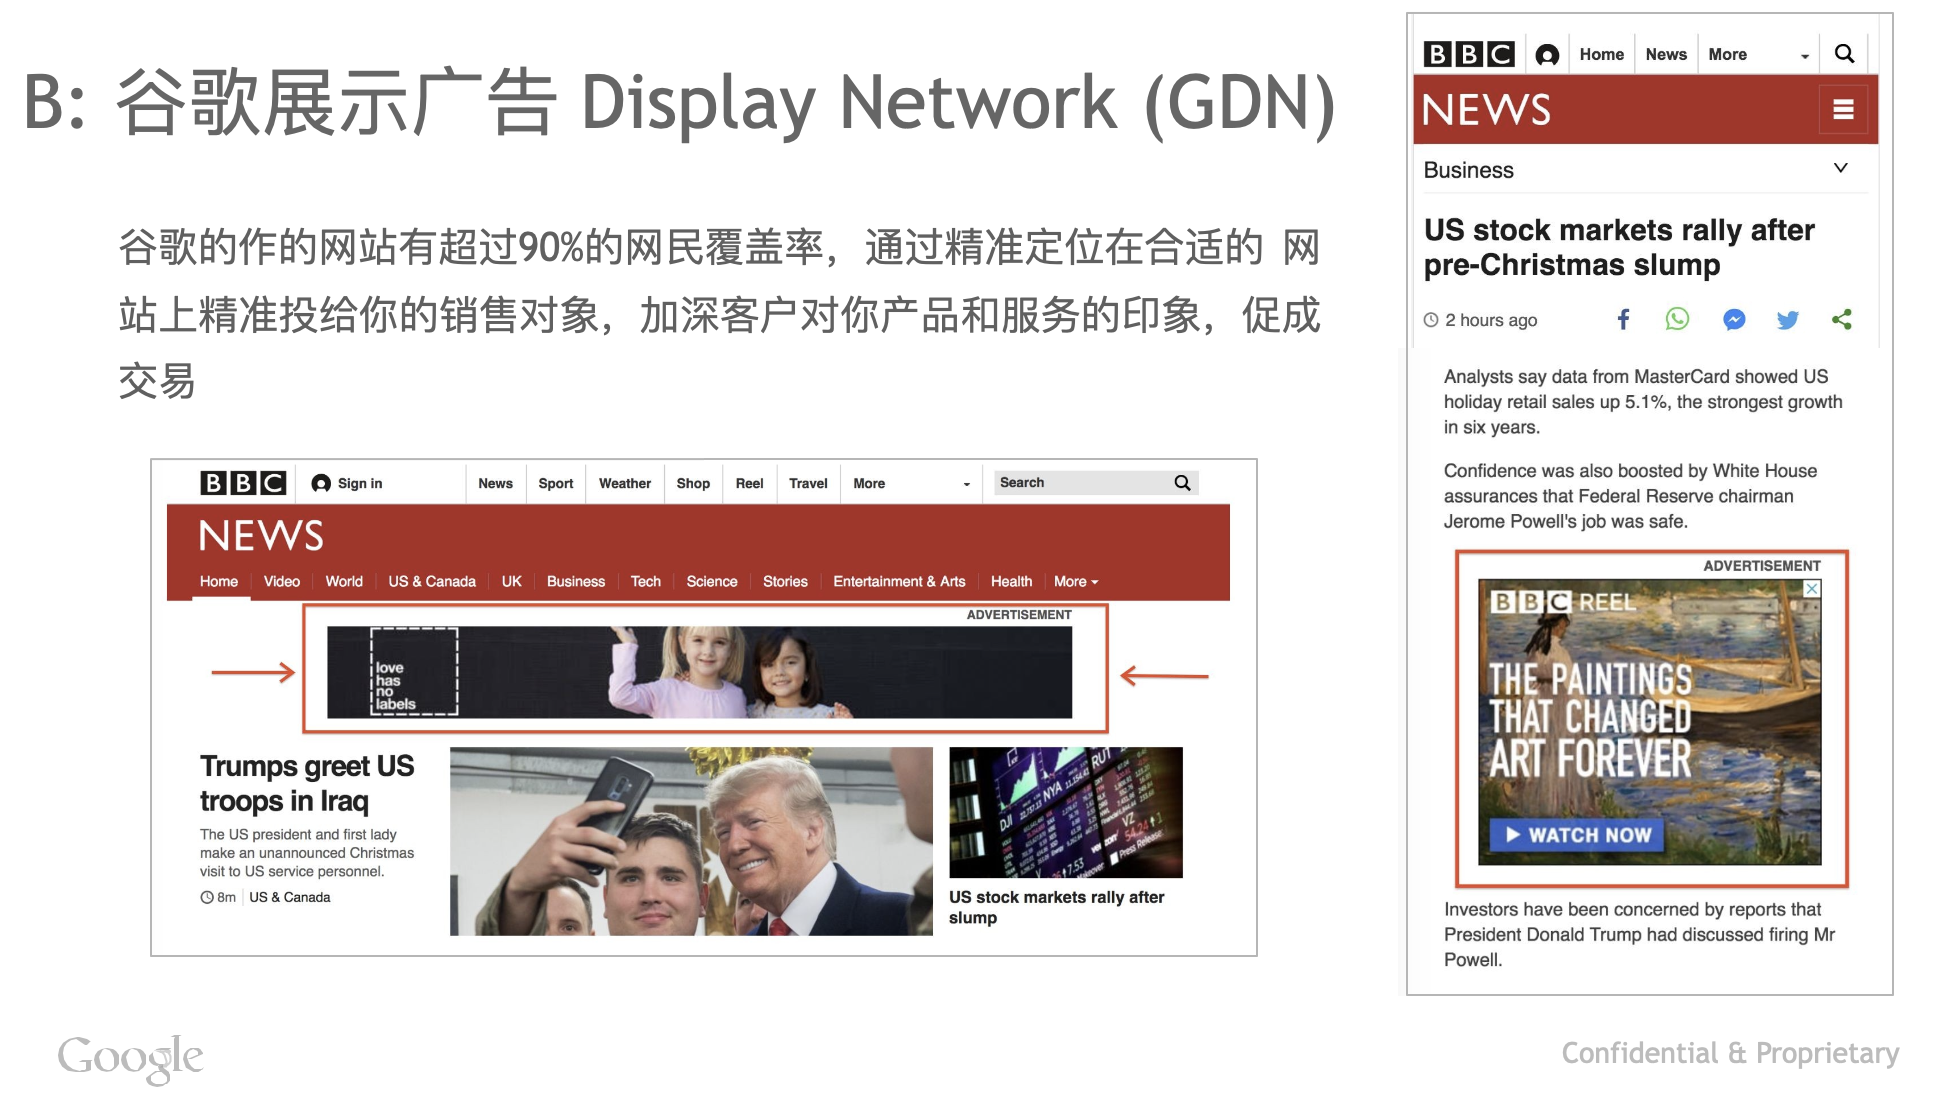Click the clock icon beside 2 hours ago

(1431, 320)
